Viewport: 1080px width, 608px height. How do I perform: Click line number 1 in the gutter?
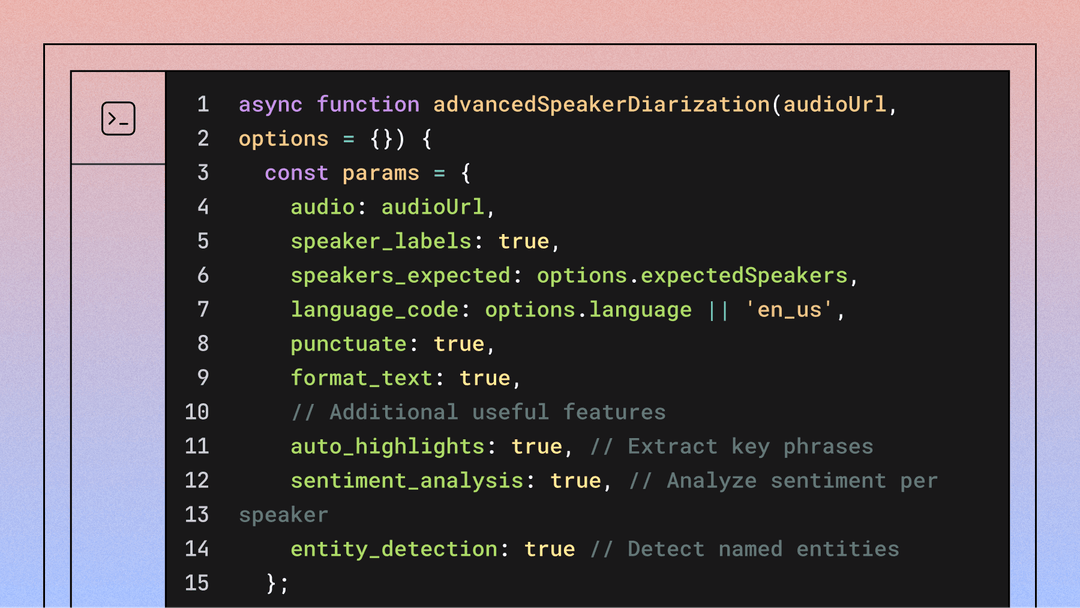[x=203, y=104]
